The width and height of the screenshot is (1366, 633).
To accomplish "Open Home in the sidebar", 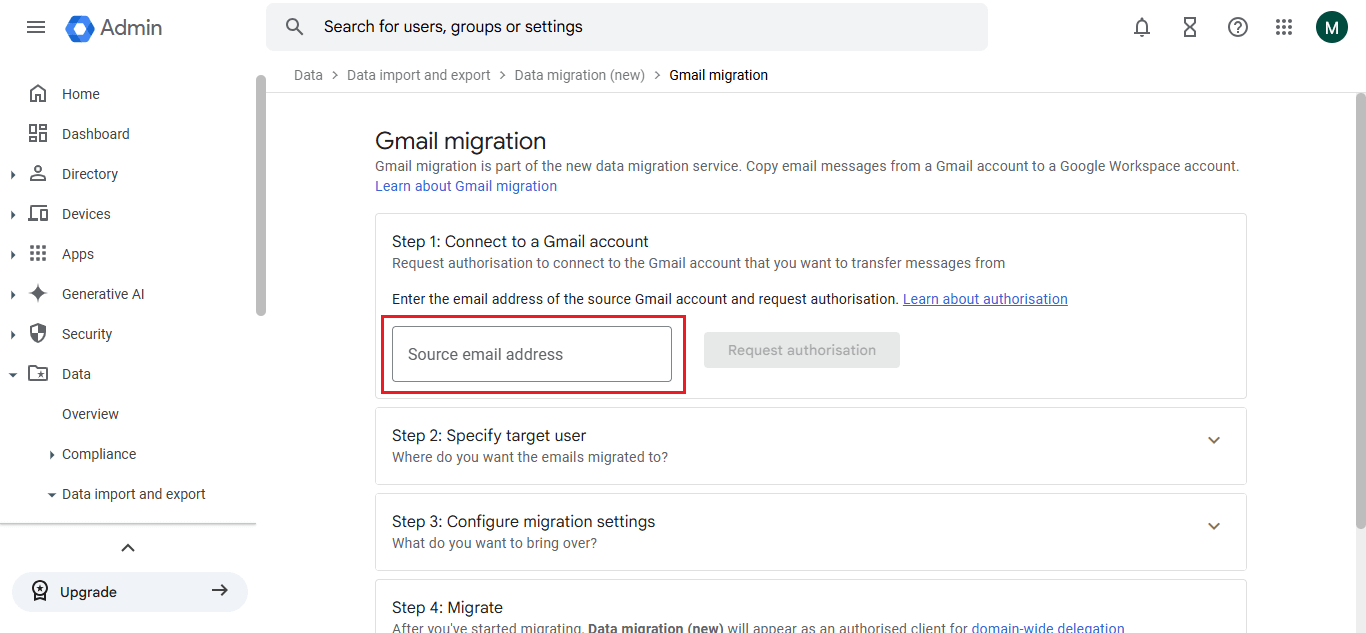I will coord(81,94).
